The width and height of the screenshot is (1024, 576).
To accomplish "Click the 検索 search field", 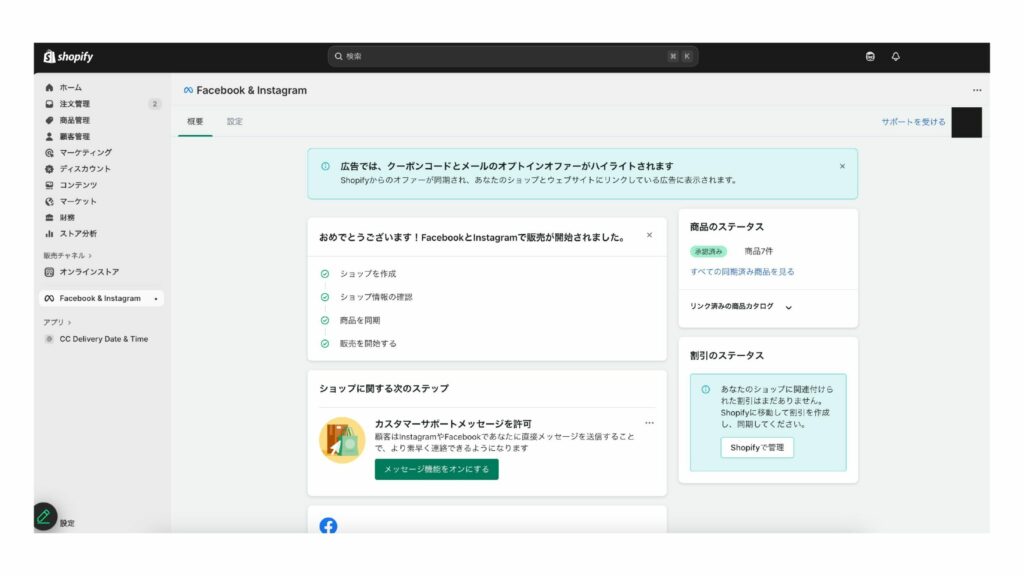I will [513, 56].
